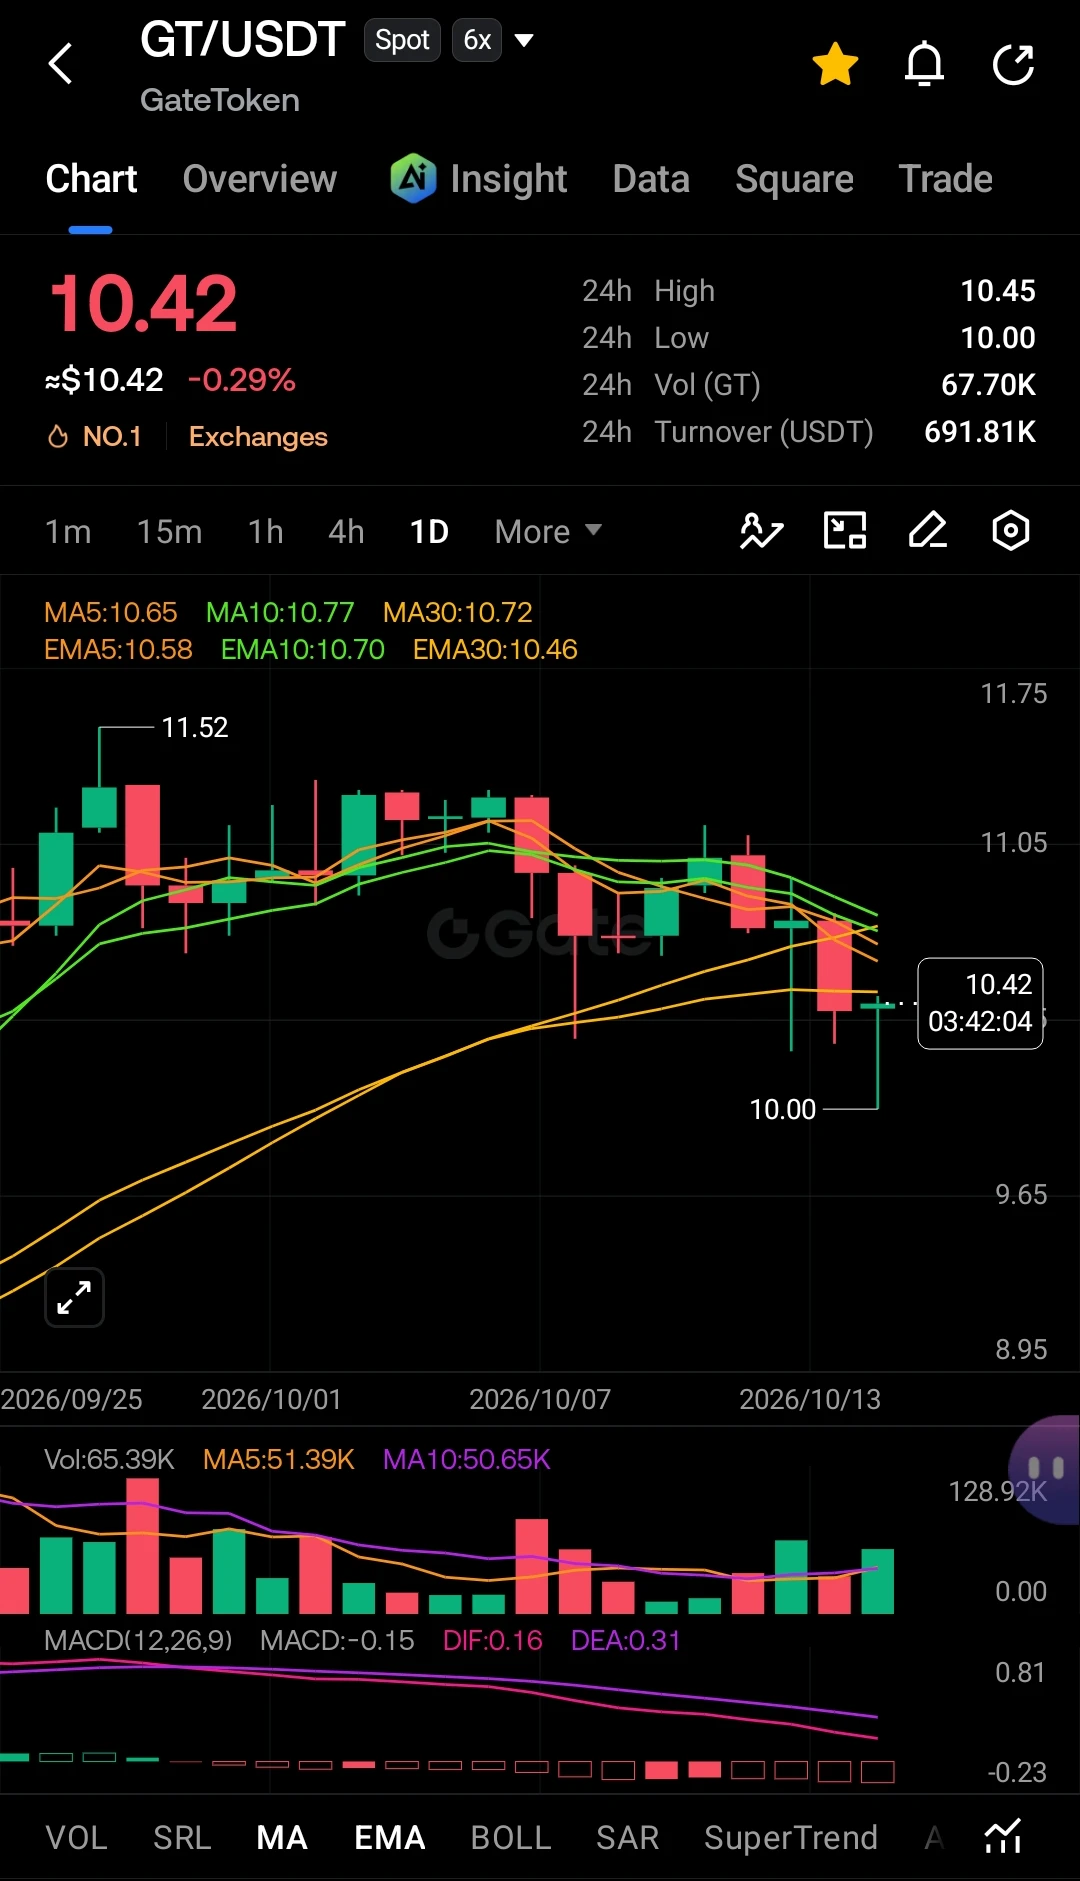Open the chart trading signals icon
The height and width of the screenshot is (1881, 1080).
point(761,531)
